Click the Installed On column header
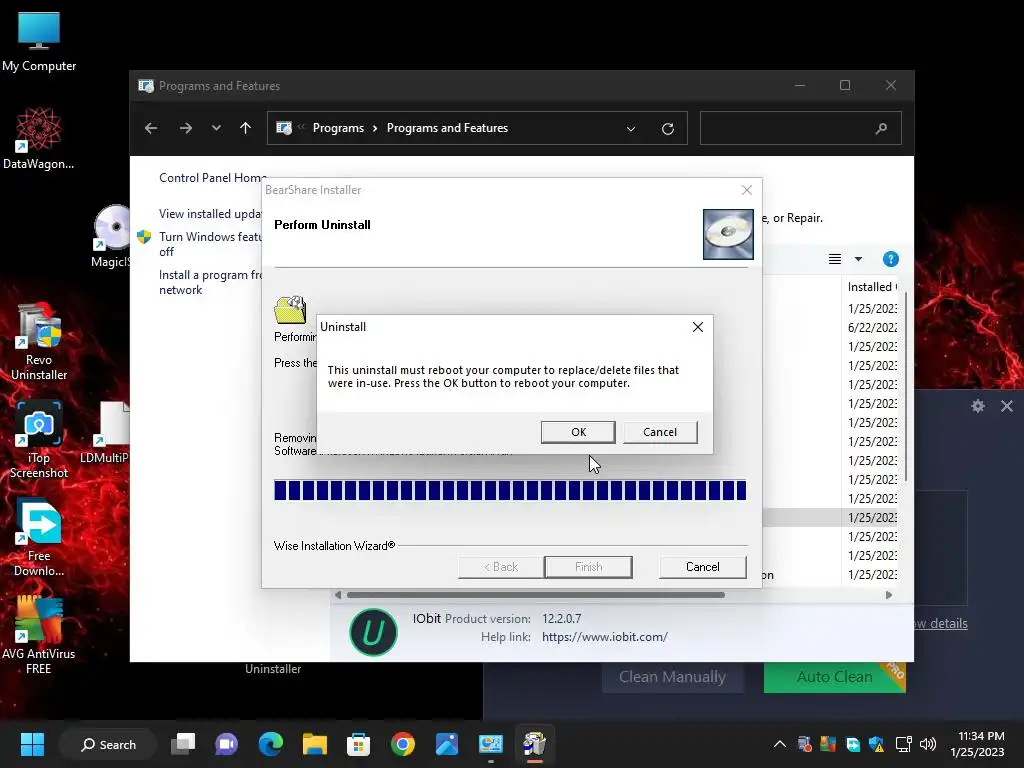 click(x=872, y=287)
